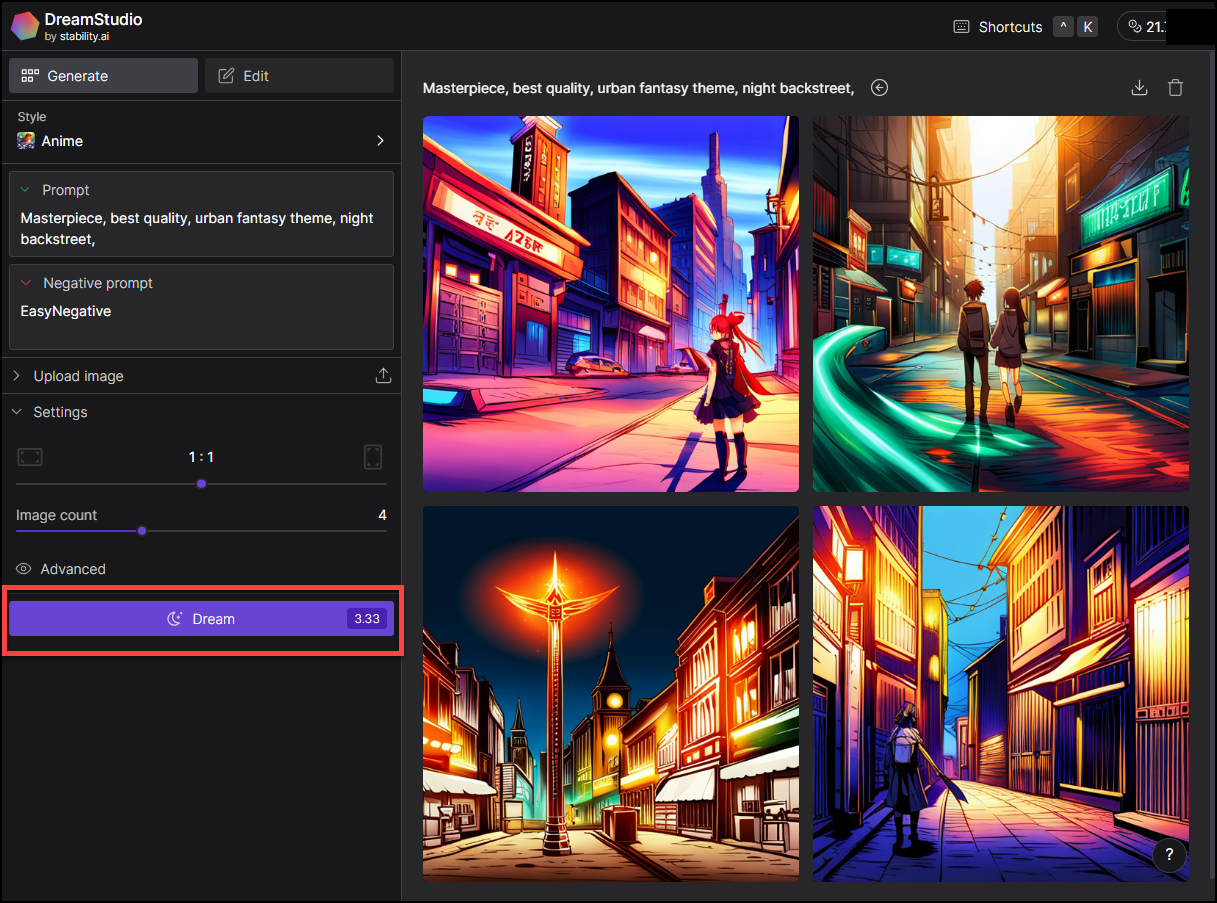Click the DreamStudio hexagon logo
Image resolution: width=1217 pixels, height=903 pixels.
tap(25, 27)
